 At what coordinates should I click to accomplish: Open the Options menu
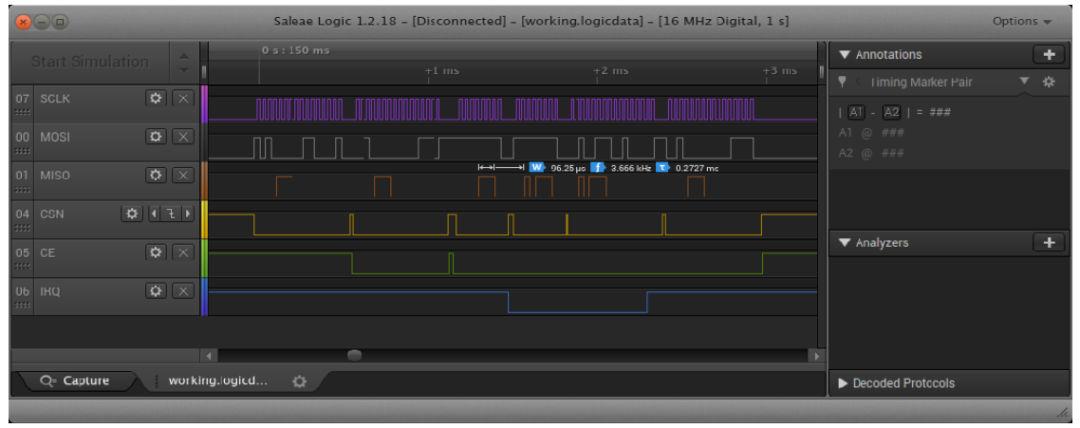[x=1022, y=21]
